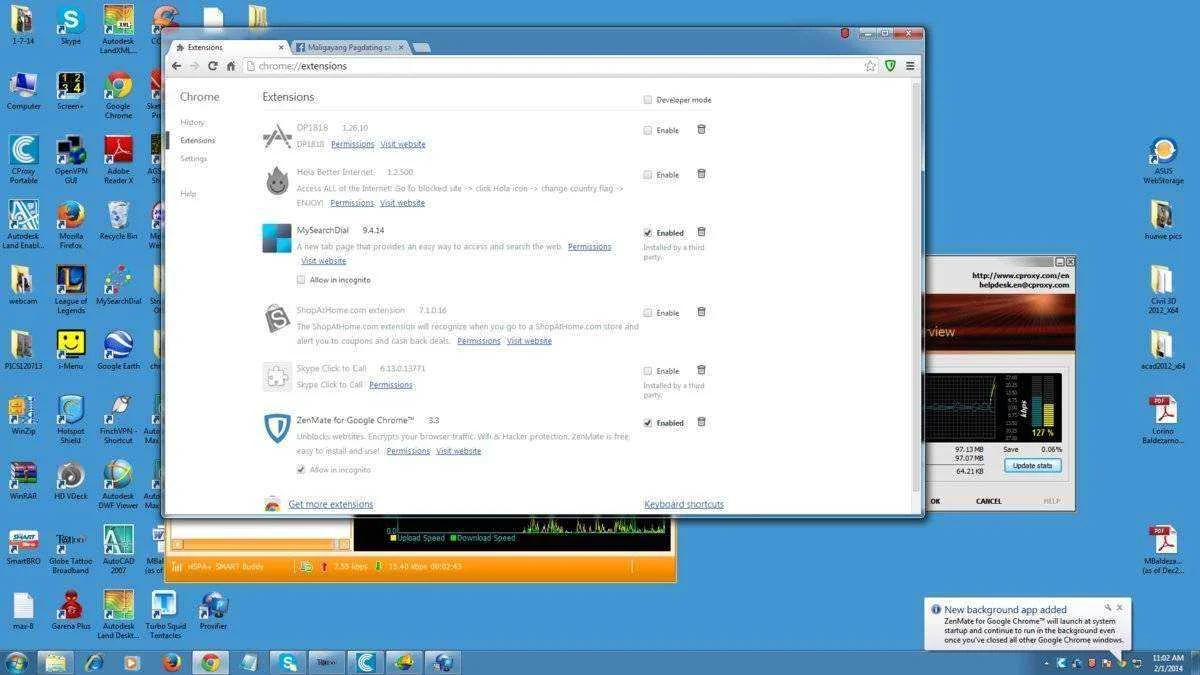Remove Skype Click to Call trash icon

pos(701,369)
